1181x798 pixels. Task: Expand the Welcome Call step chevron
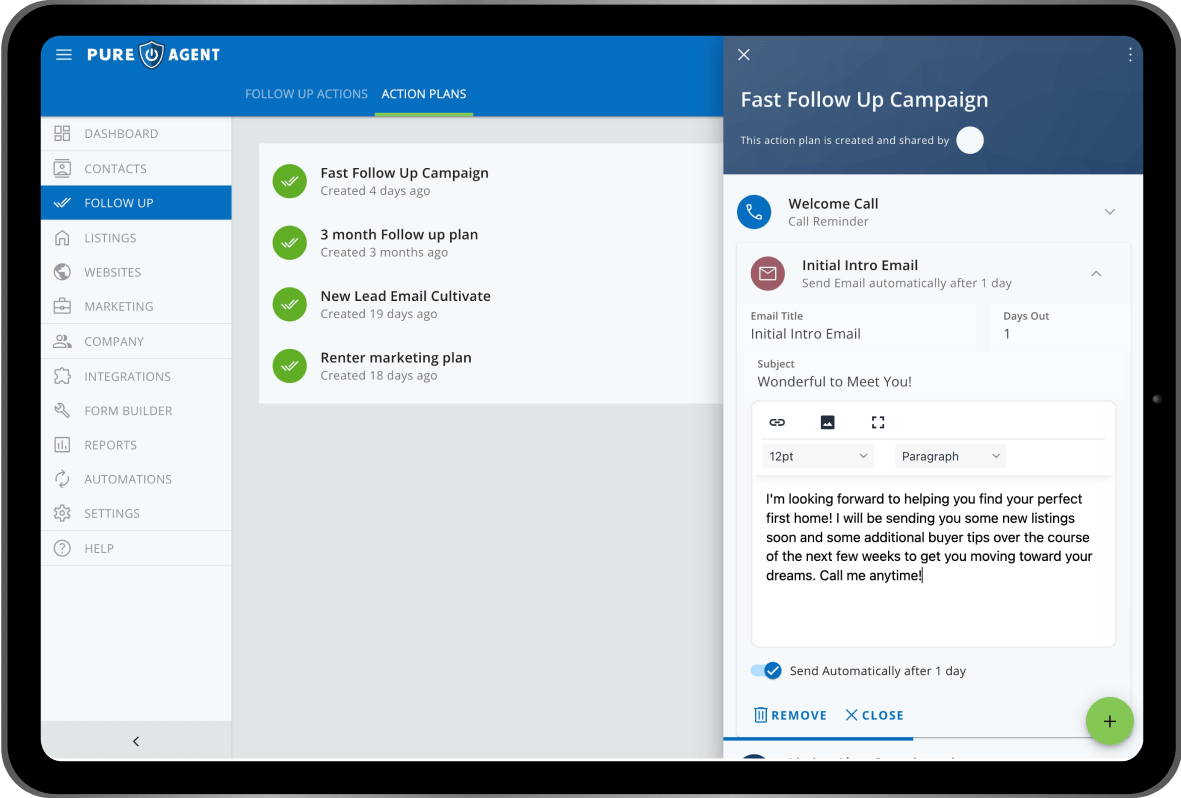[x=1109, y=212]
